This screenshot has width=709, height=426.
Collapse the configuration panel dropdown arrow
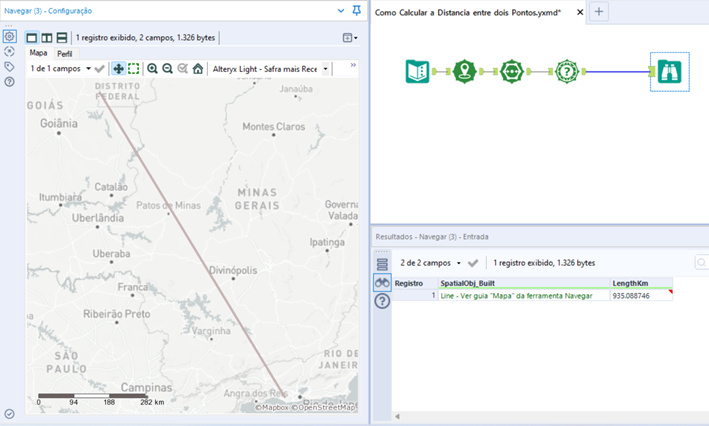pos(341,10)
